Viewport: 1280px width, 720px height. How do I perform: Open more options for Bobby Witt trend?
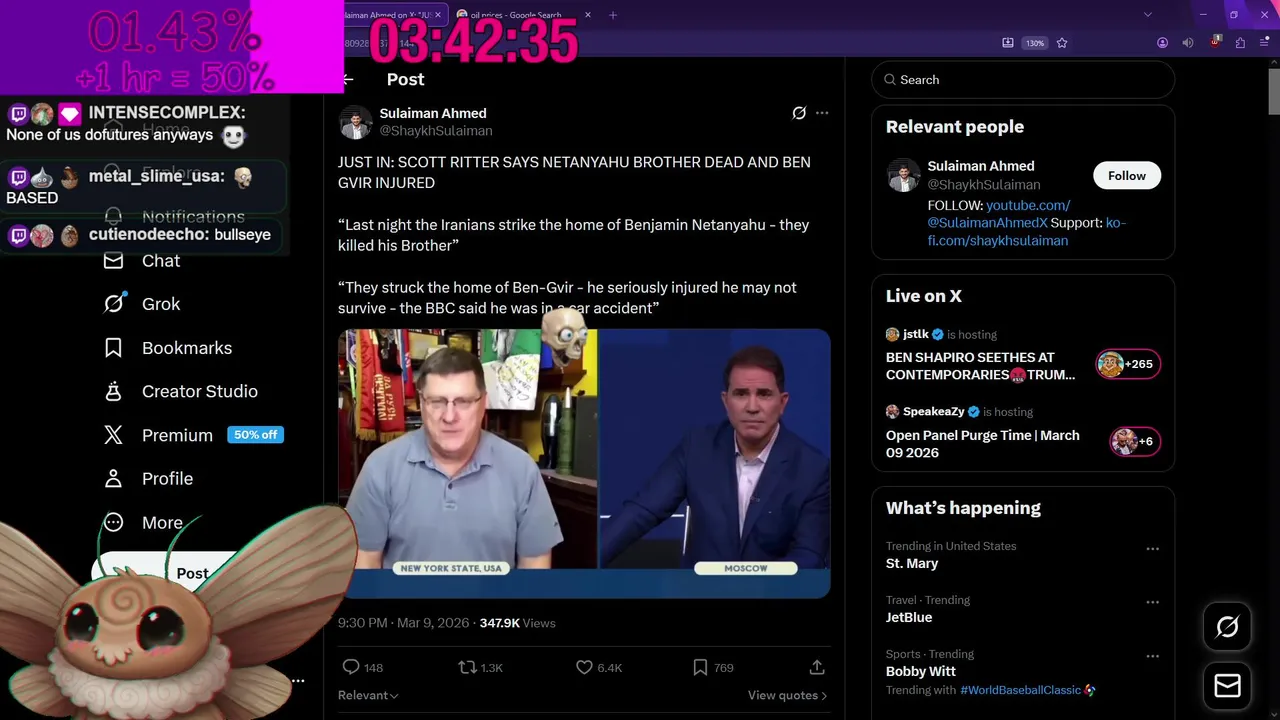tap(1152, 657)
